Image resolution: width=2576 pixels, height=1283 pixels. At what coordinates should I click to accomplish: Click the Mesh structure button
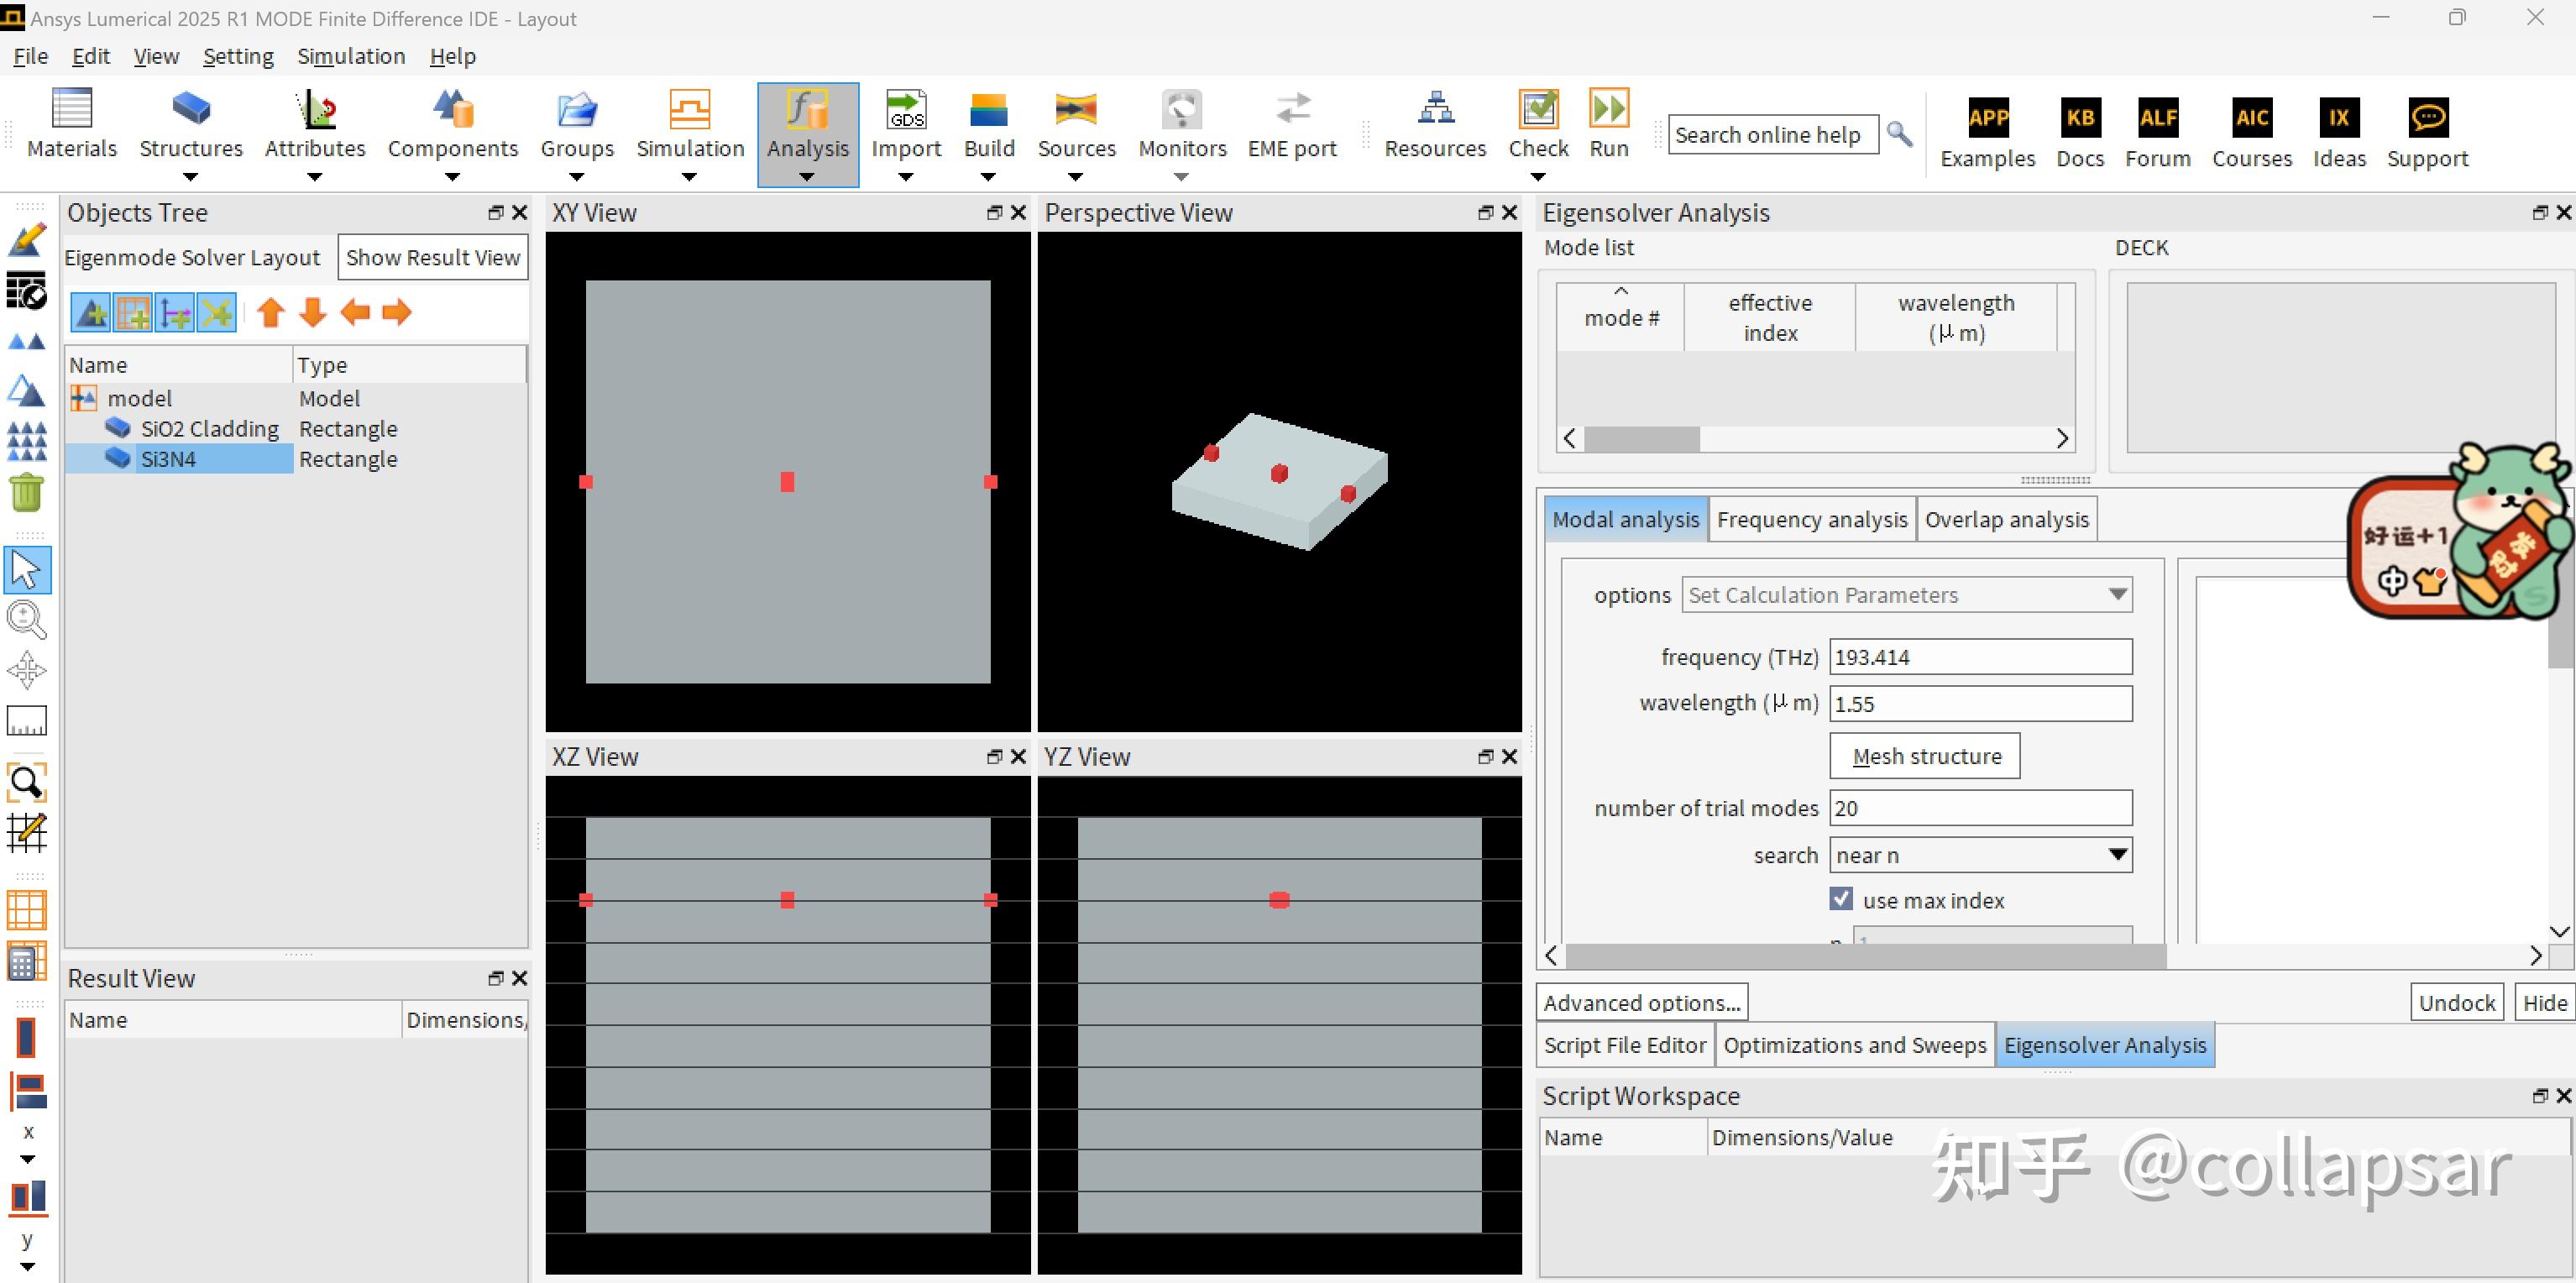tap(1924, 756)
